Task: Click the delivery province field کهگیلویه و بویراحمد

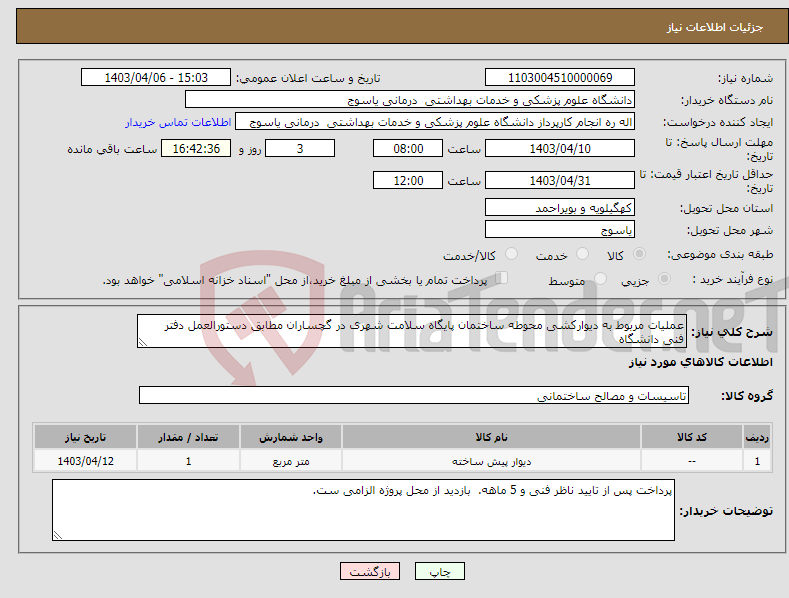Action: point(560,207)
